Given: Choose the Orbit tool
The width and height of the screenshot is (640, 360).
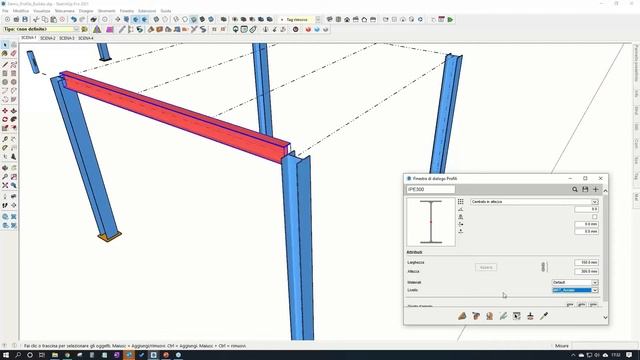Looking at the screenshot, I should (5, 168).
